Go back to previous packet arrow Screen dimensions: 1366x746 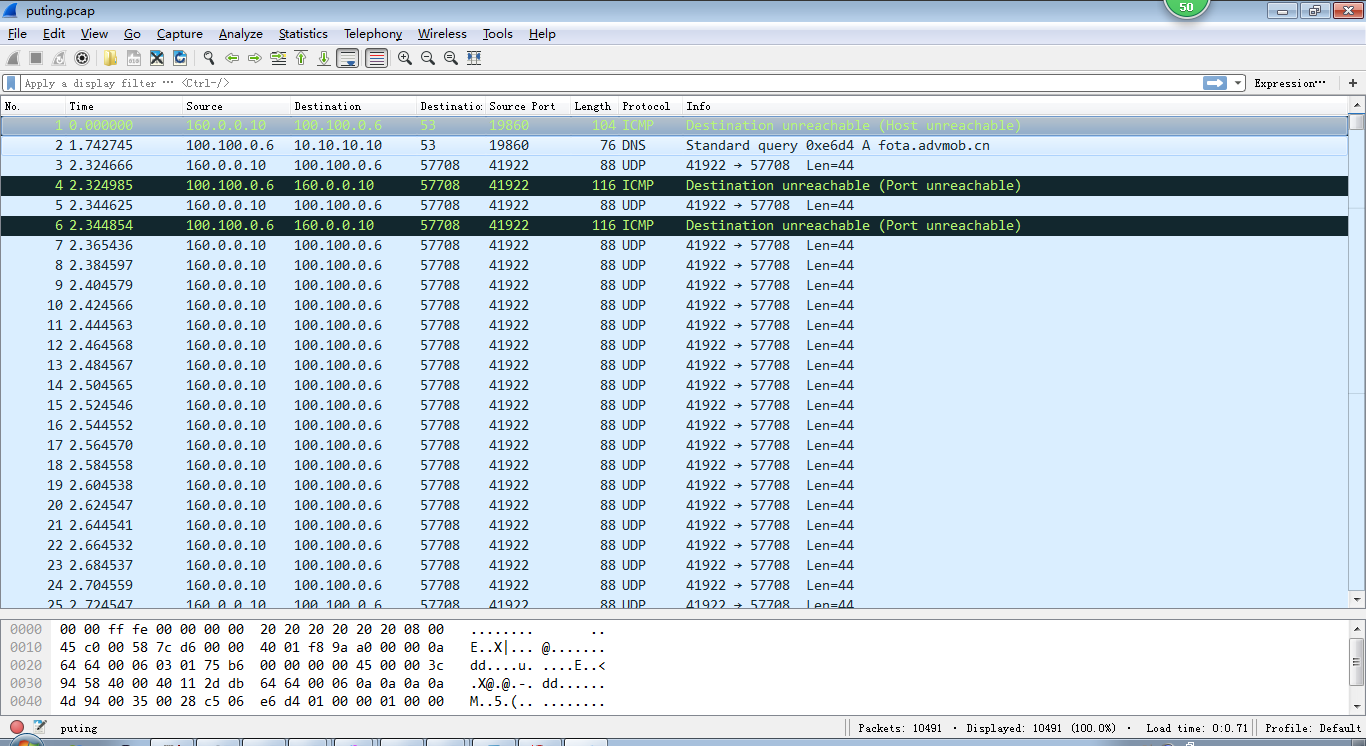point(232,58)
